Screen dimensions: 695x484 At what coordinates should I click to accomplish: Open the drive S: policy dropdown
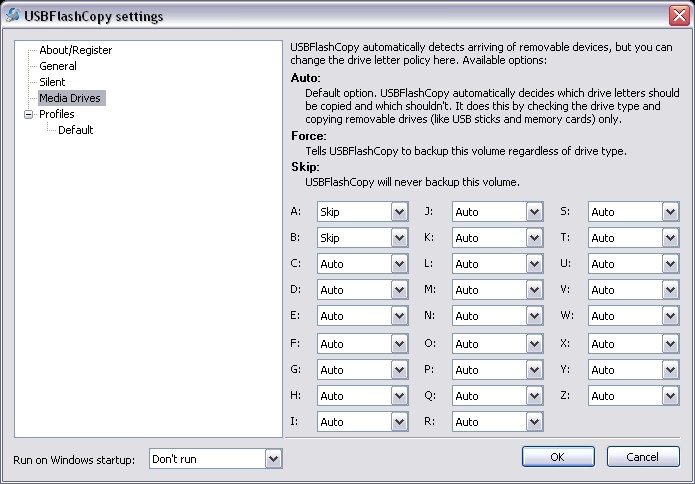634,211
